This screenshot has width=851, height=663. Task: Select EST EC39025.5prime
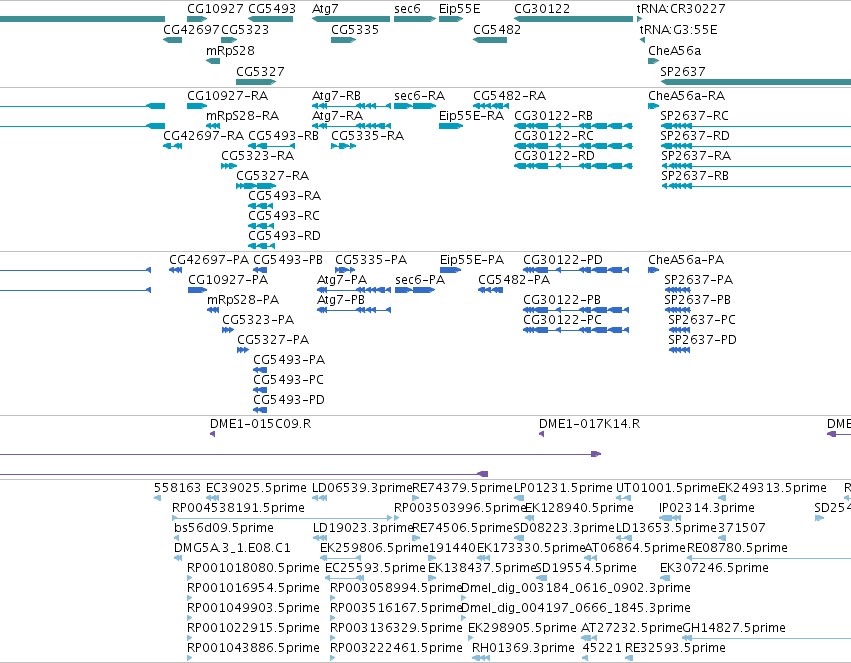[256, 489]
